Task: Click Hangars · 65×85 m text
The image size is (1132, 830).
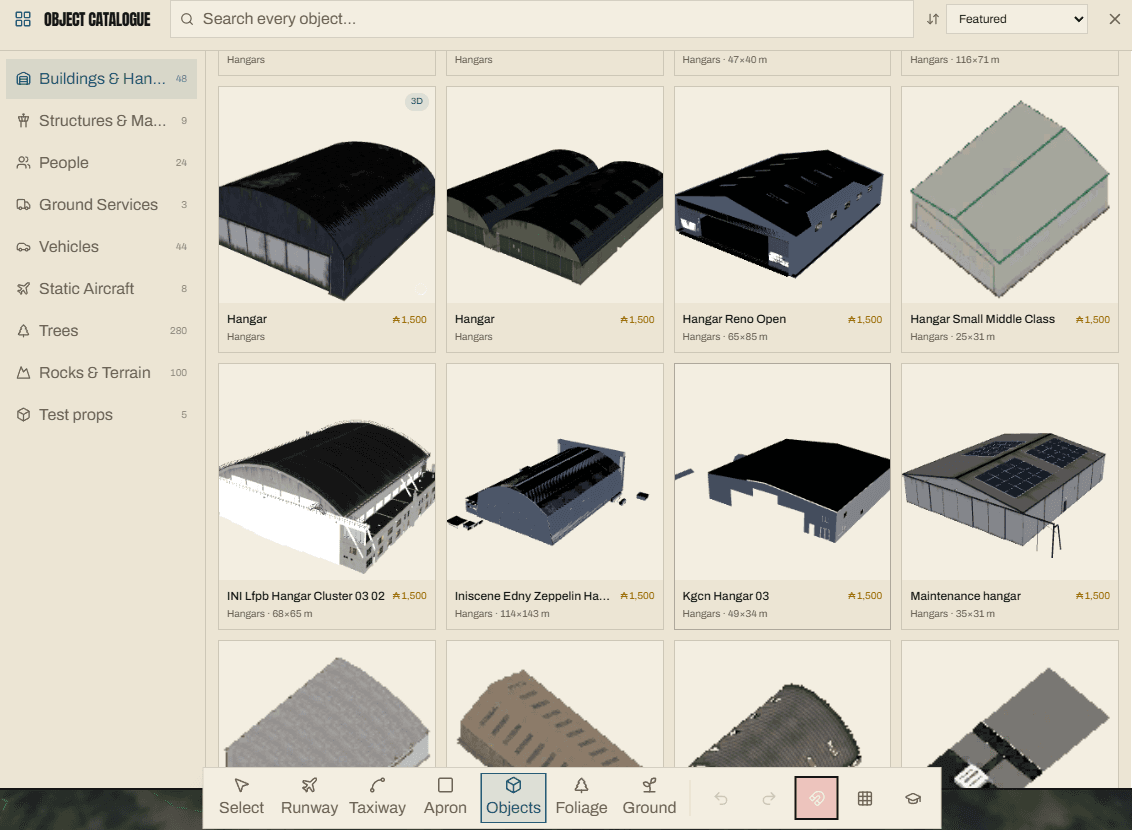Action: (x=725, y=336)
